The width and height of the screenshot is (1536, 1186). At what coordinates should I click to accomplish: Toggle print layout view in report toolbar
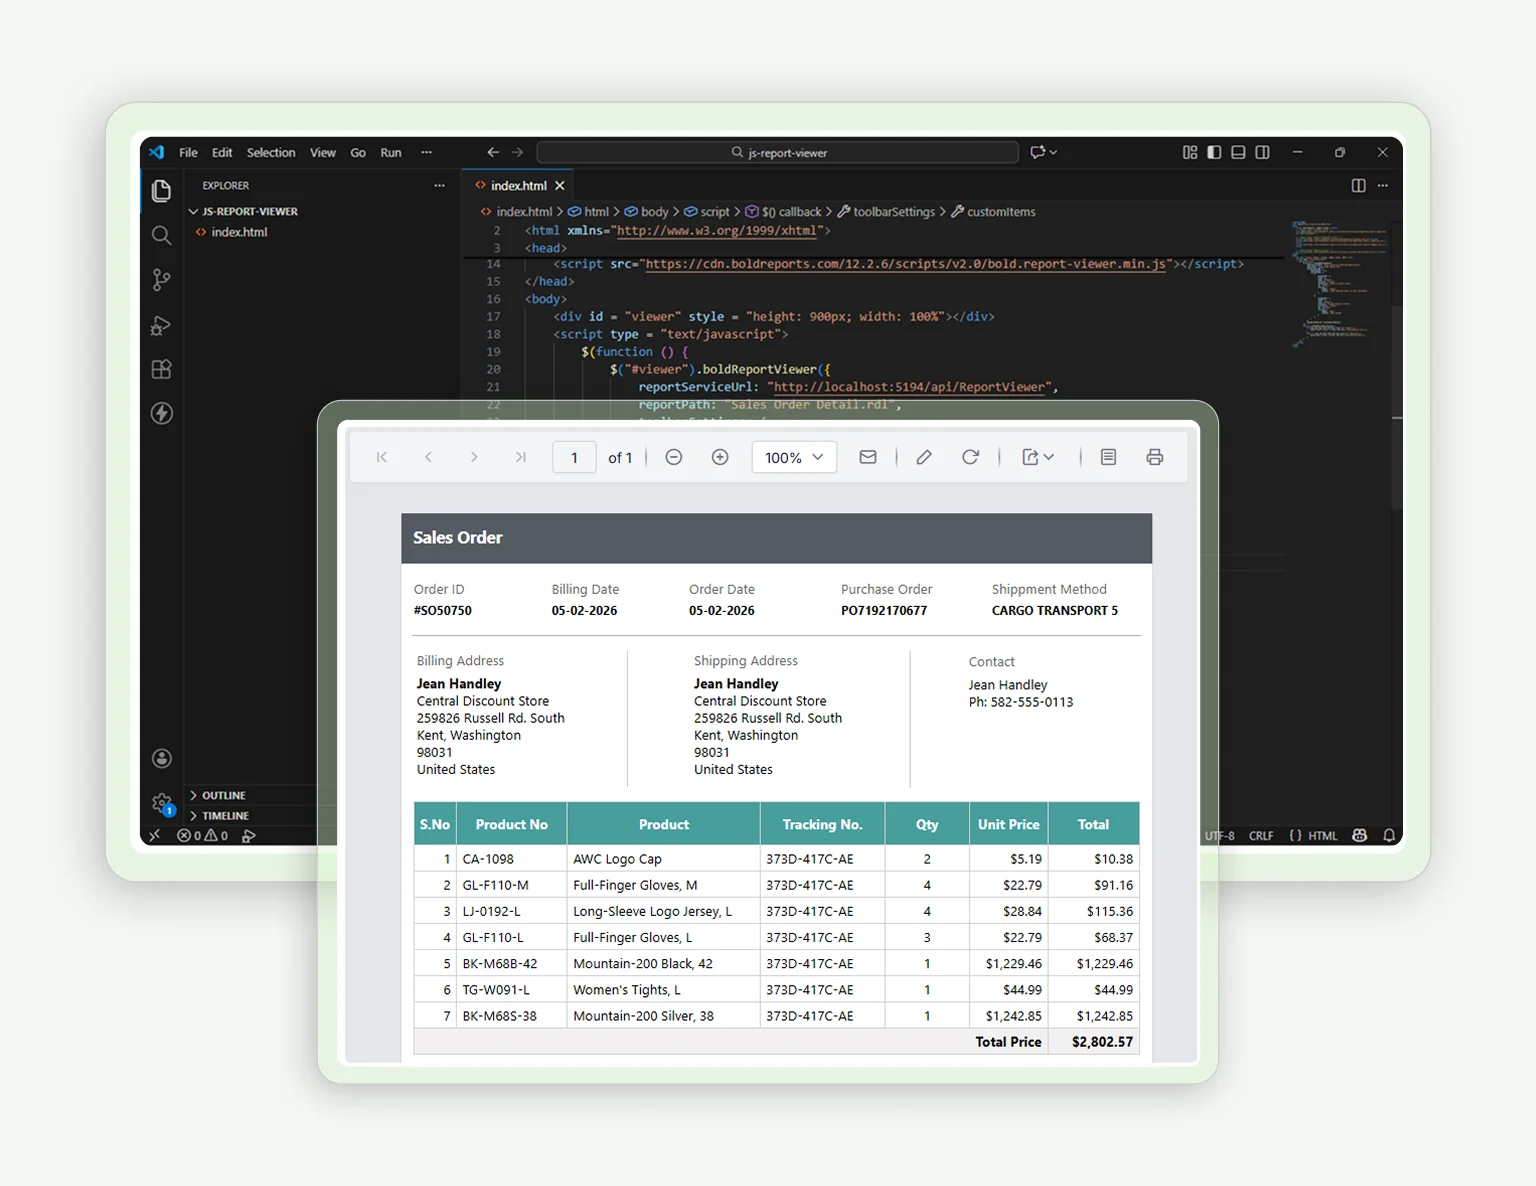click(1108, 457)
